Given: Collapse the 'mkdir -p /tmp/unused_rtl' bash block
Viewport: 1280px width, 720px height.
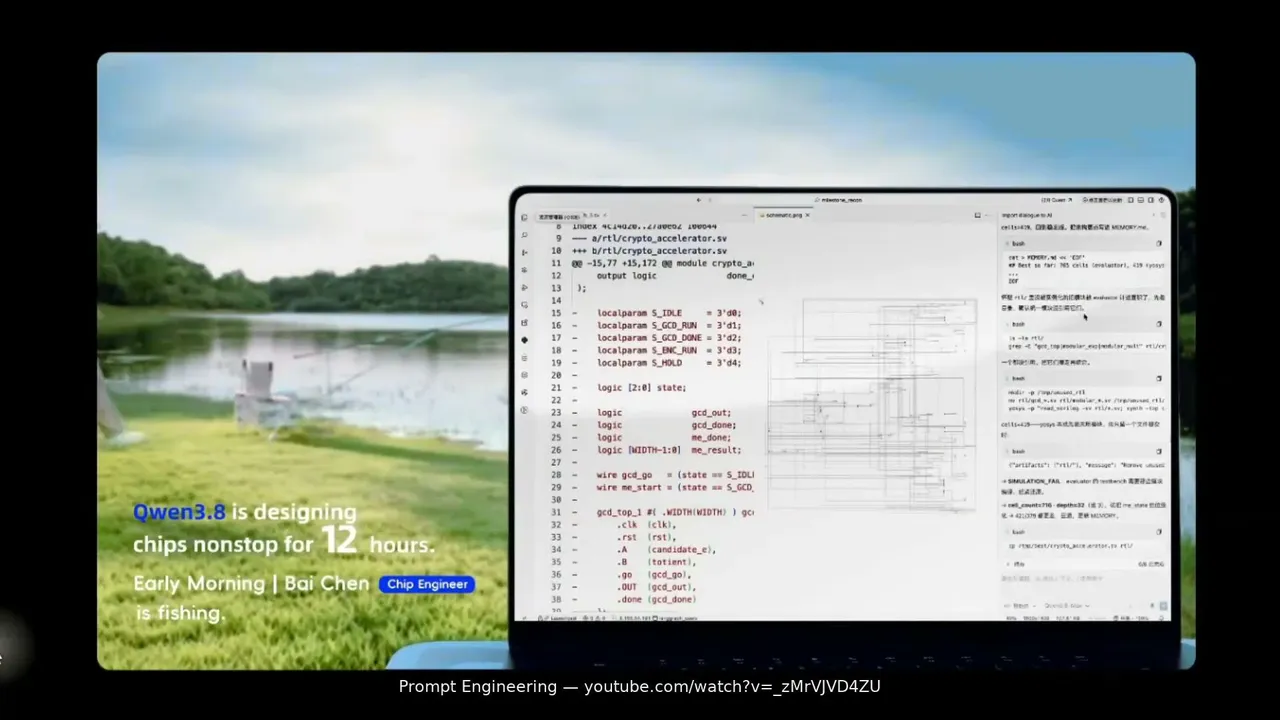Looking at the screenshot, I should click(1006, 379).
